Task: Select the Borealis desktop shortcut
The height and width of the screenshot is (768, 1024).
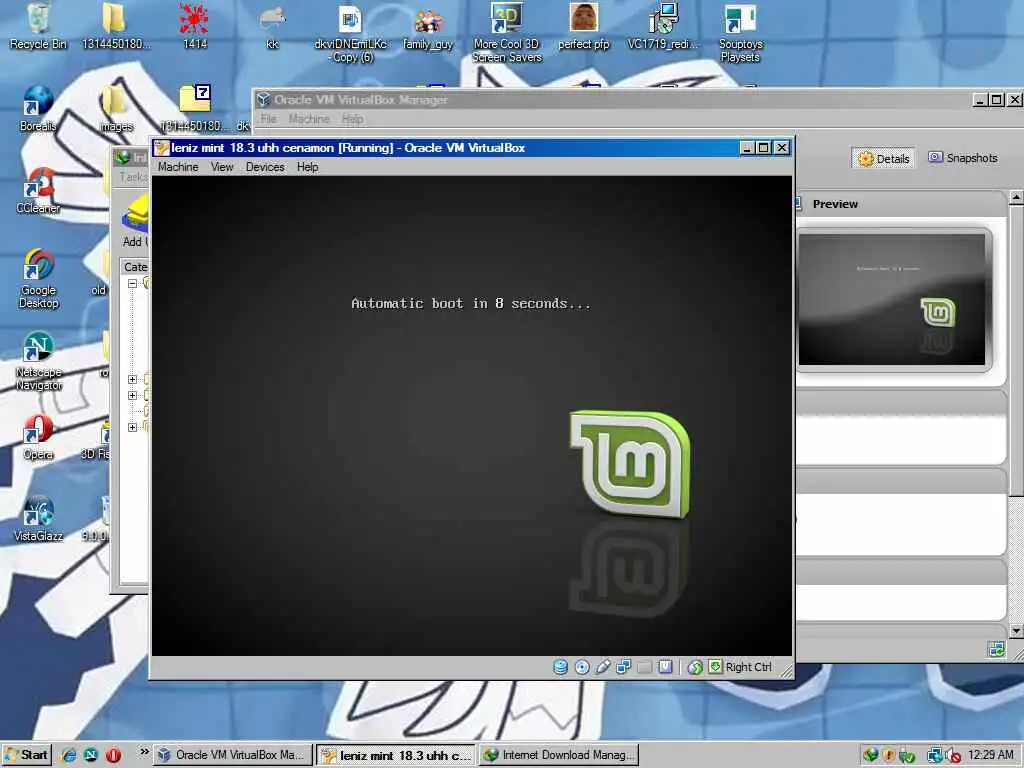Action: tap(38, 109)
